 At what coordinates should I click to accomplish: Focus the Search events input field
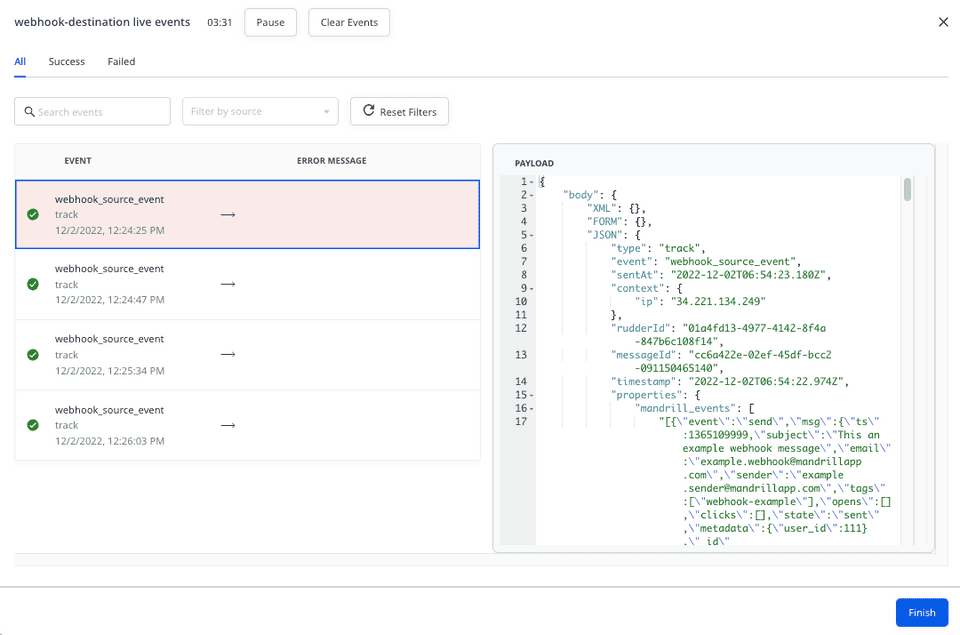pyautogui.click(x=92, y=111)
